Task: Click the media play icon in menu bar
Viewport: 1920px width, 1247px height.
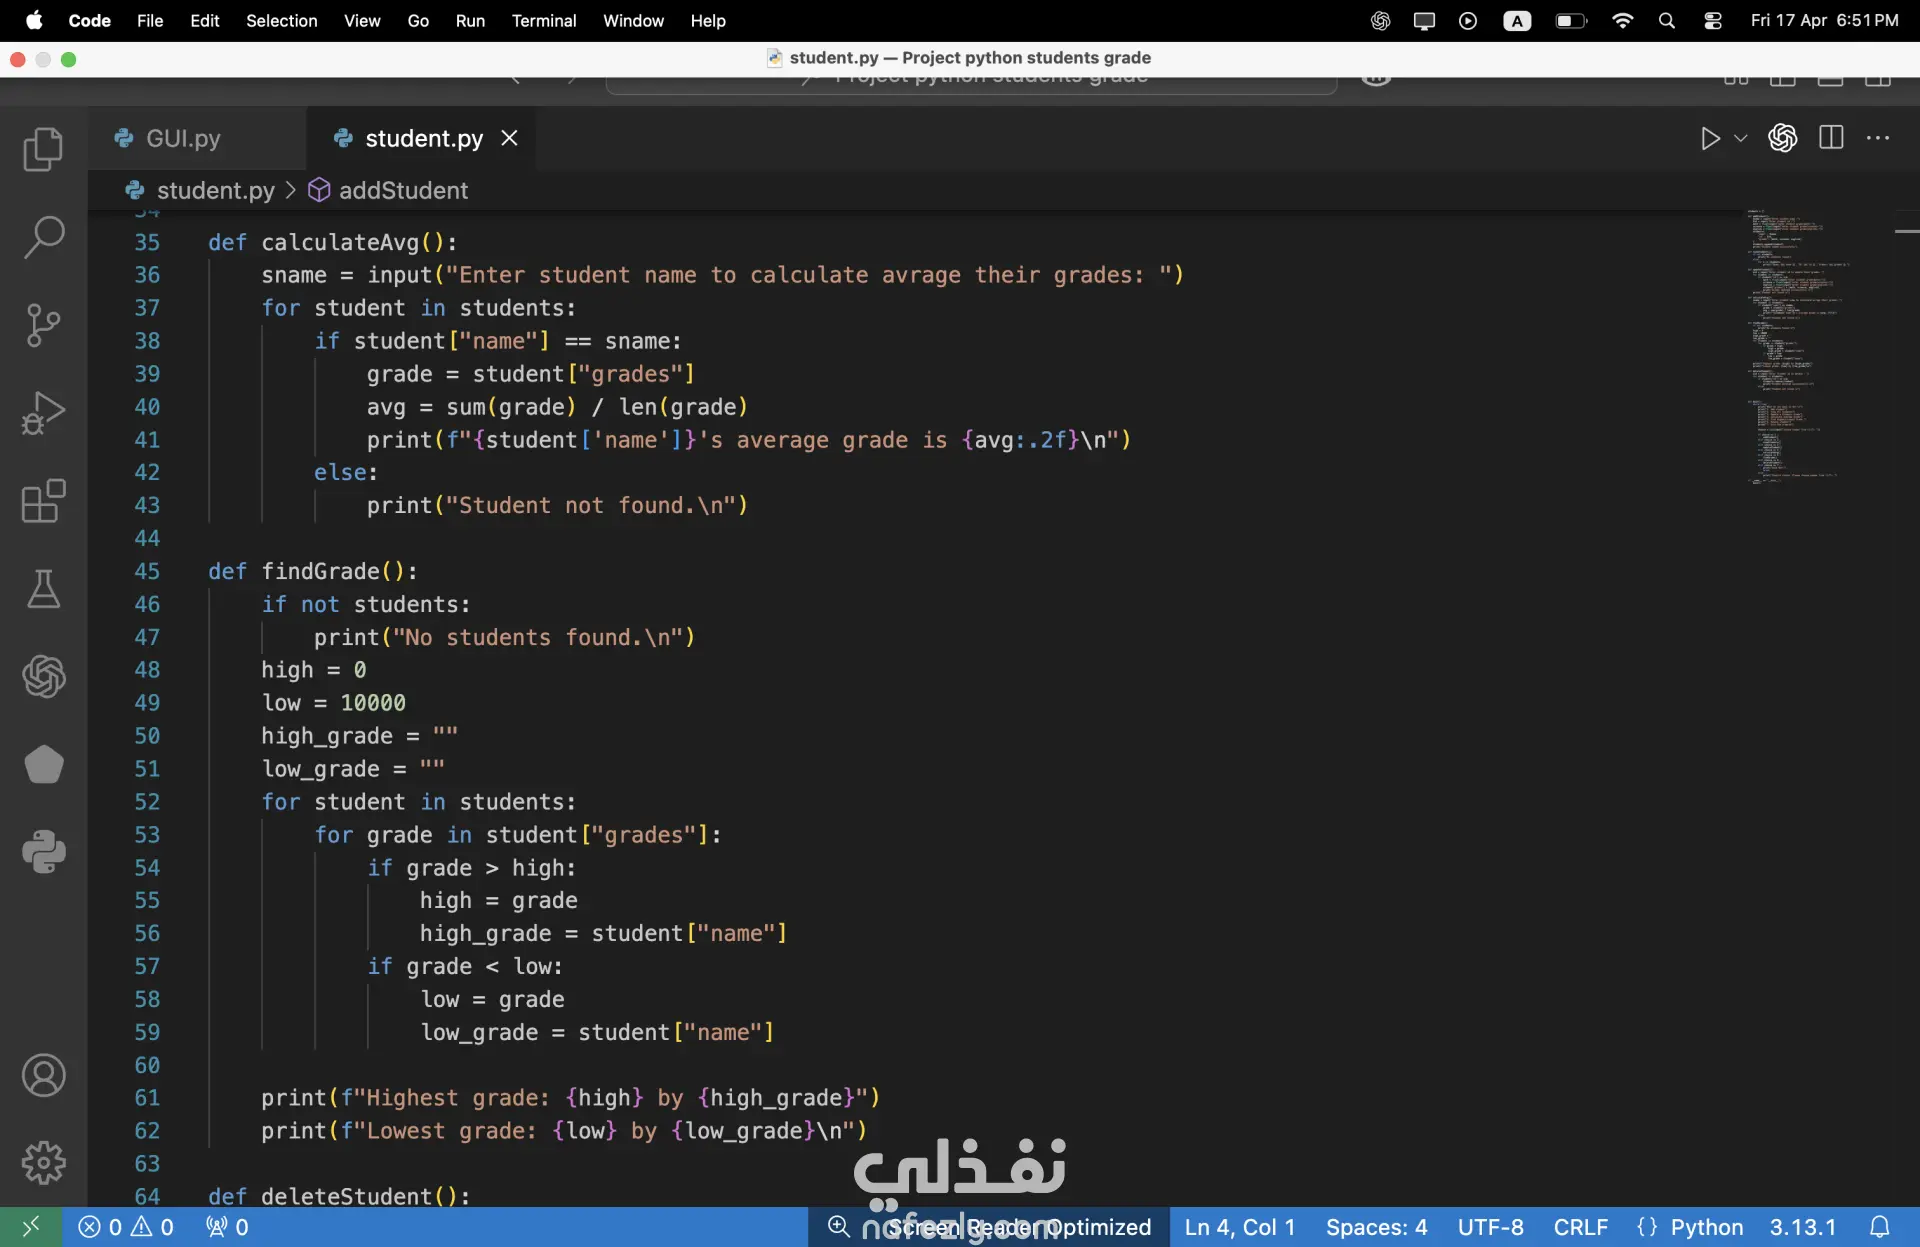Action: point(1467,20)
